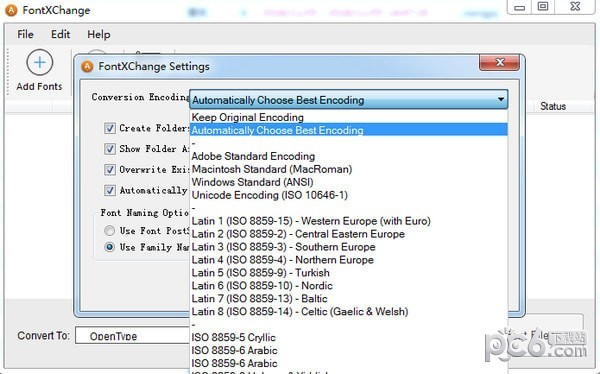This screenshot has width=600, height=374.
Task: Select Latin 5 Turkish encoding
Action: click(349, 273)
